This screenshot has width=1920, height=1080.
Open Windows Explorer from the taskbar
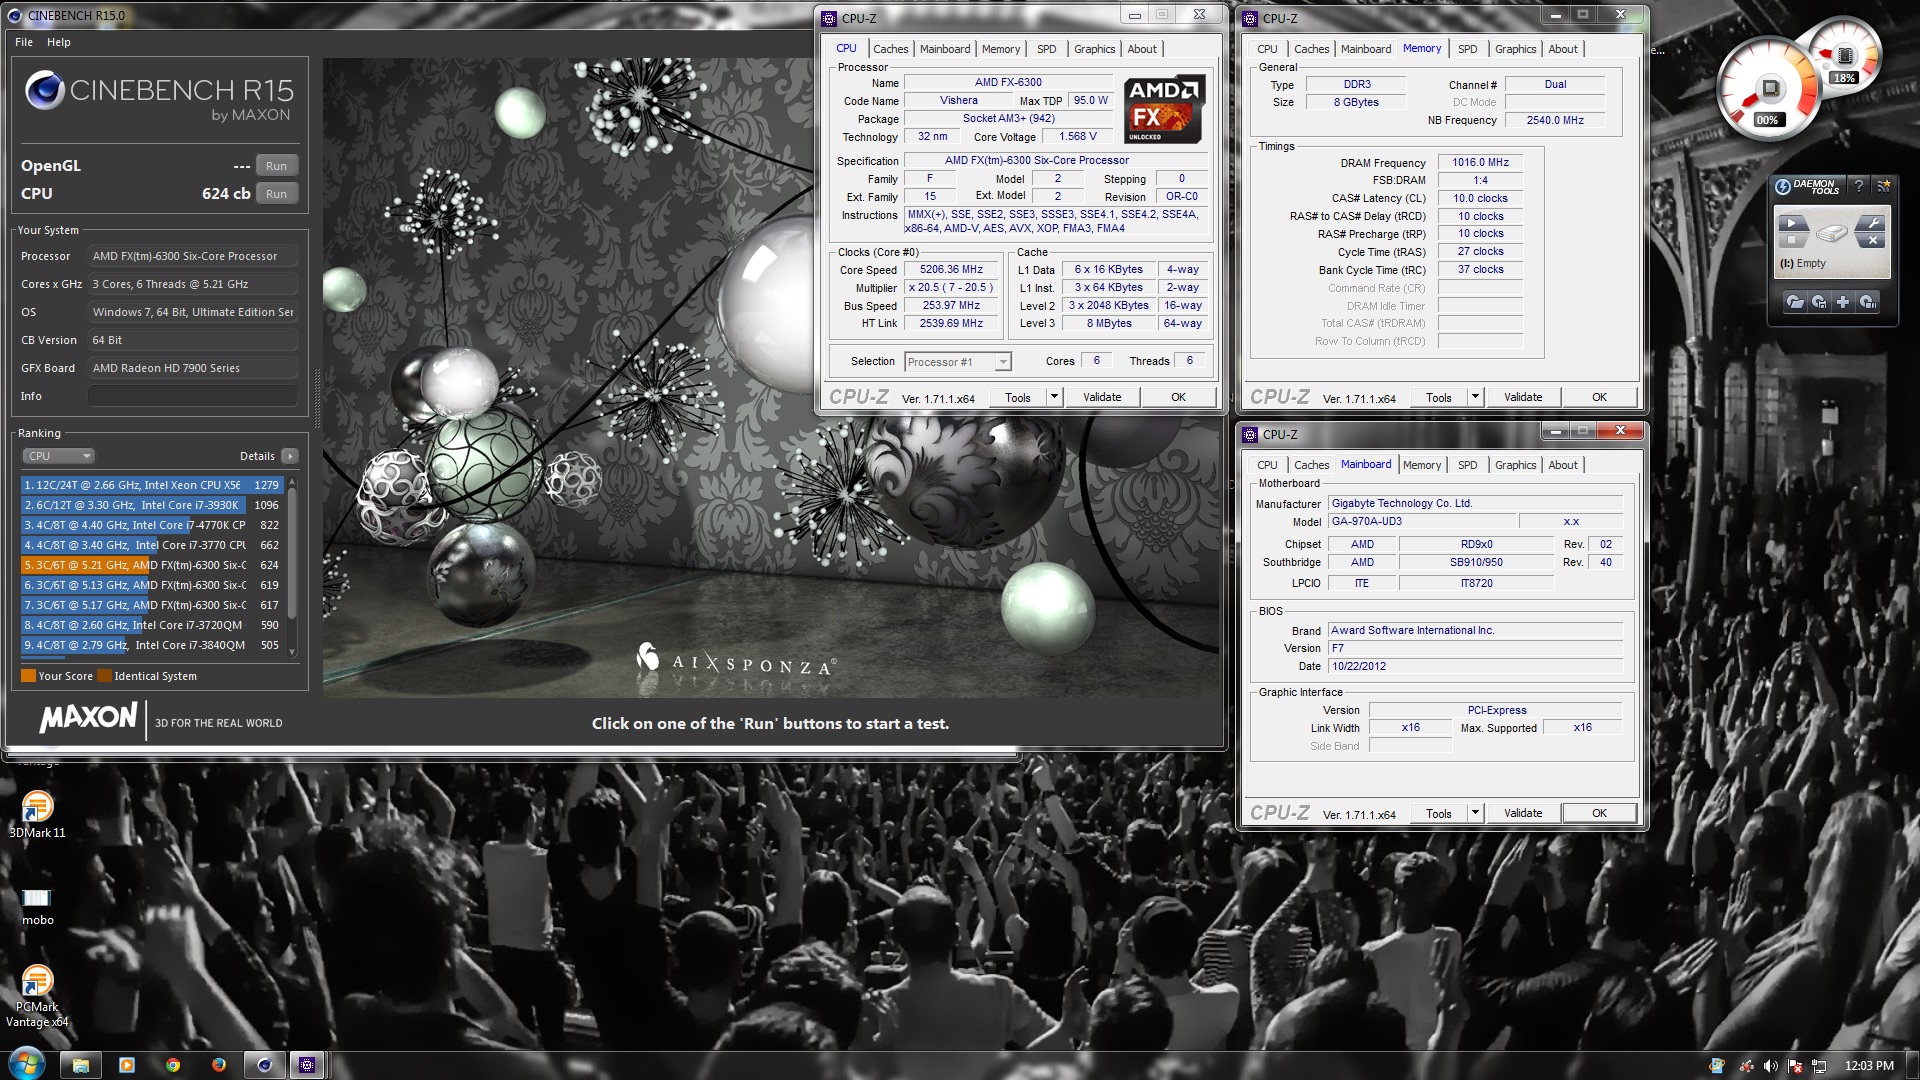click(x=81, y=1065)
